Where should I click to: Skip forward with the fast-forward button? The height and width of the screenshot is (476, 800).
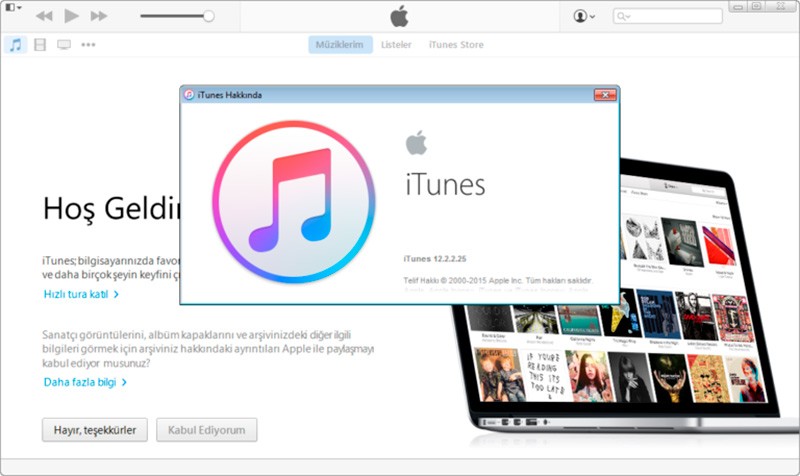click(x=99, y=16)
